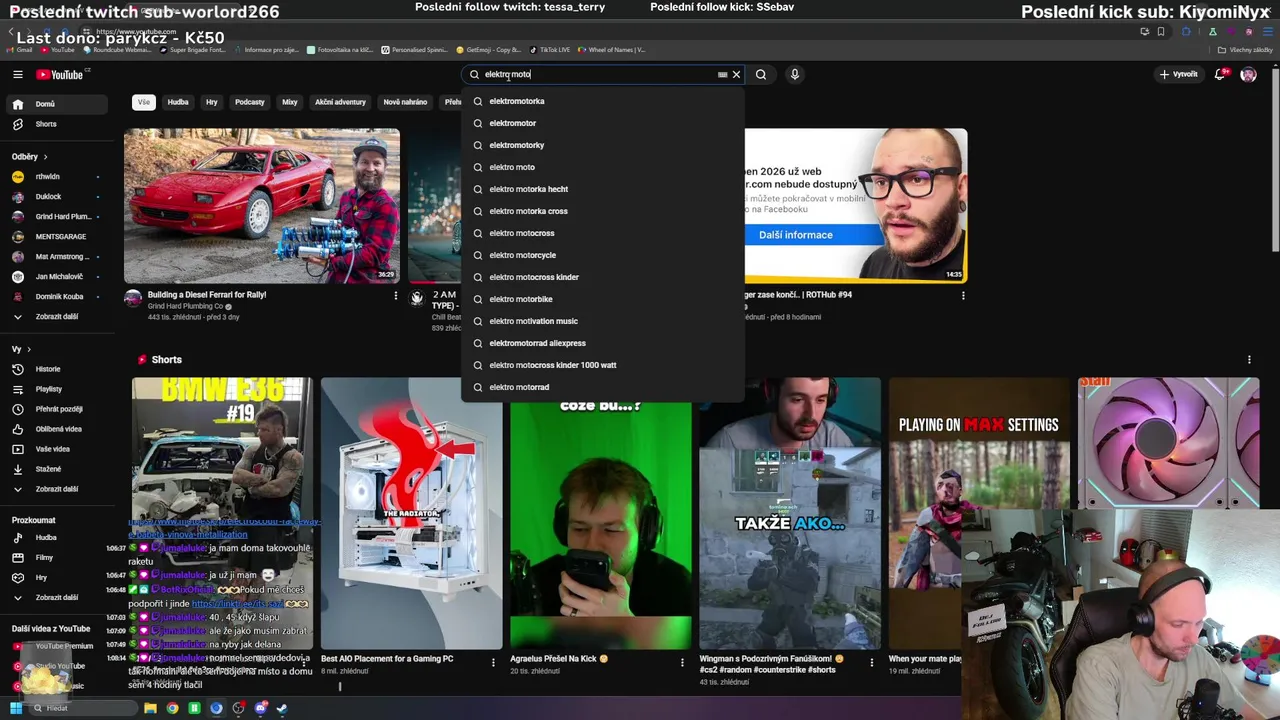Choose suggestion elektromotor
The width and height of the screenshot is (1280, 720).
pyautogui.click(x=603, y=123)
